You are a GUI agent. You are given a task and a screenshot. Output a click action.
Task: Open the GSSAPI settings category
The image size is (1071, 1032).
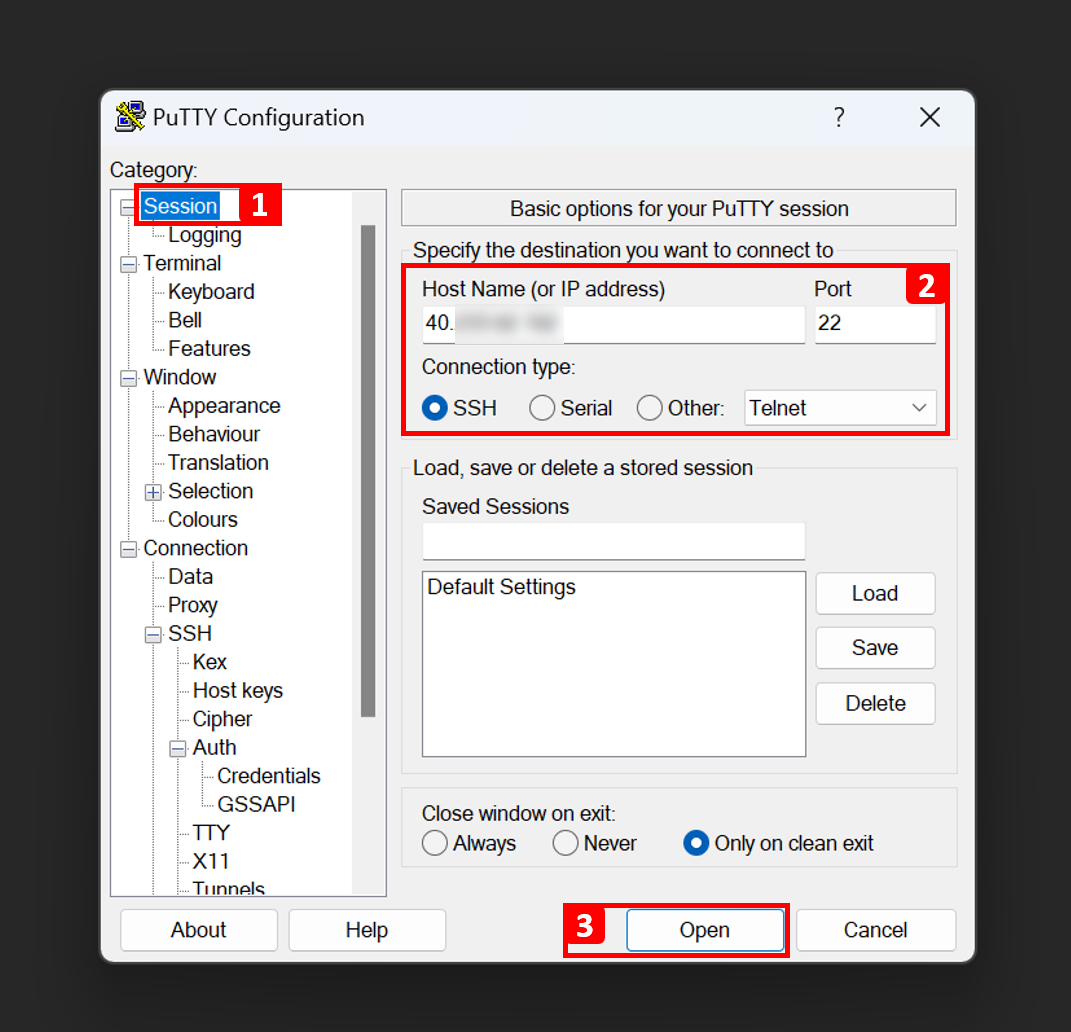256,804
